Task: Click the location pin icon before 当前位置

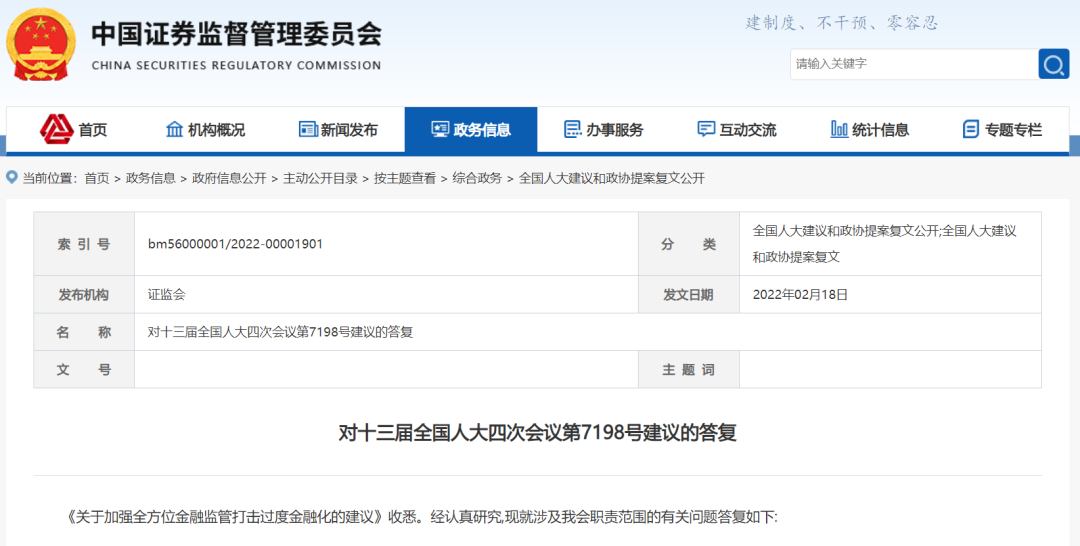Action: tap(12, 178)
